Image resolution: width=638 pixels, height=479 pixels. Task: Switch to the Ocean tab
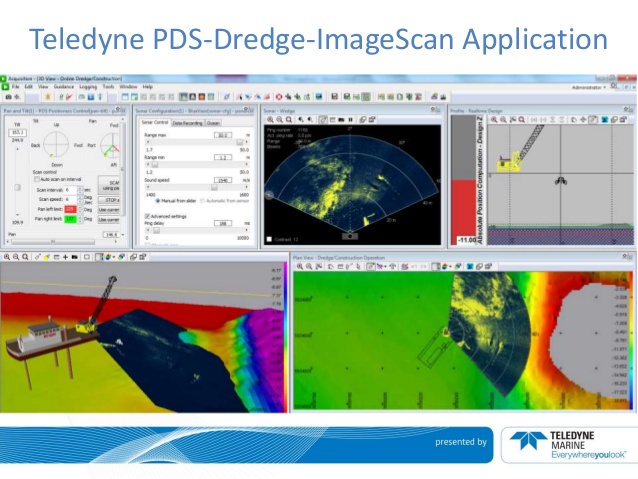[213, 123]
